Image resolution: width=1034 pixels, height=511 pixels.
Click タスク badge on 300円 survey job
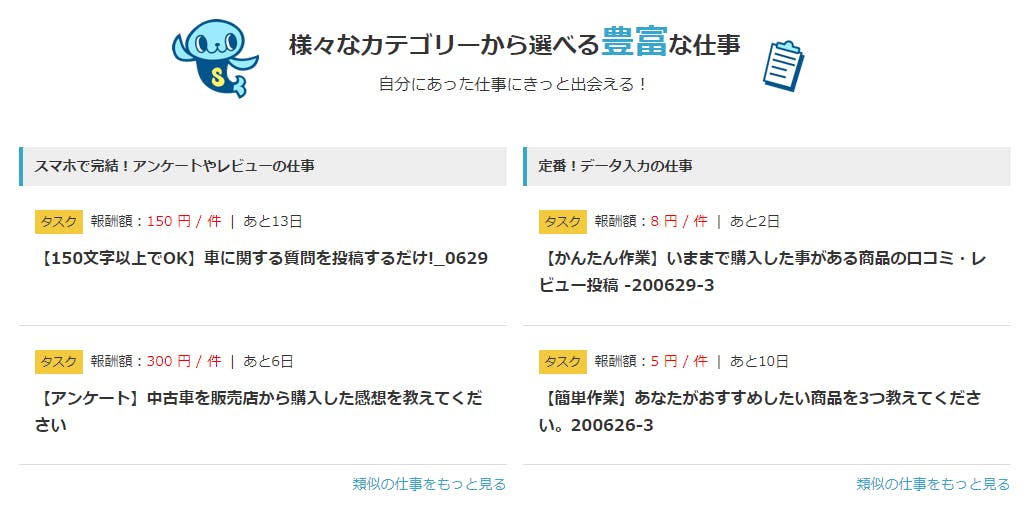pyautogui.click(x=59, y=361)
